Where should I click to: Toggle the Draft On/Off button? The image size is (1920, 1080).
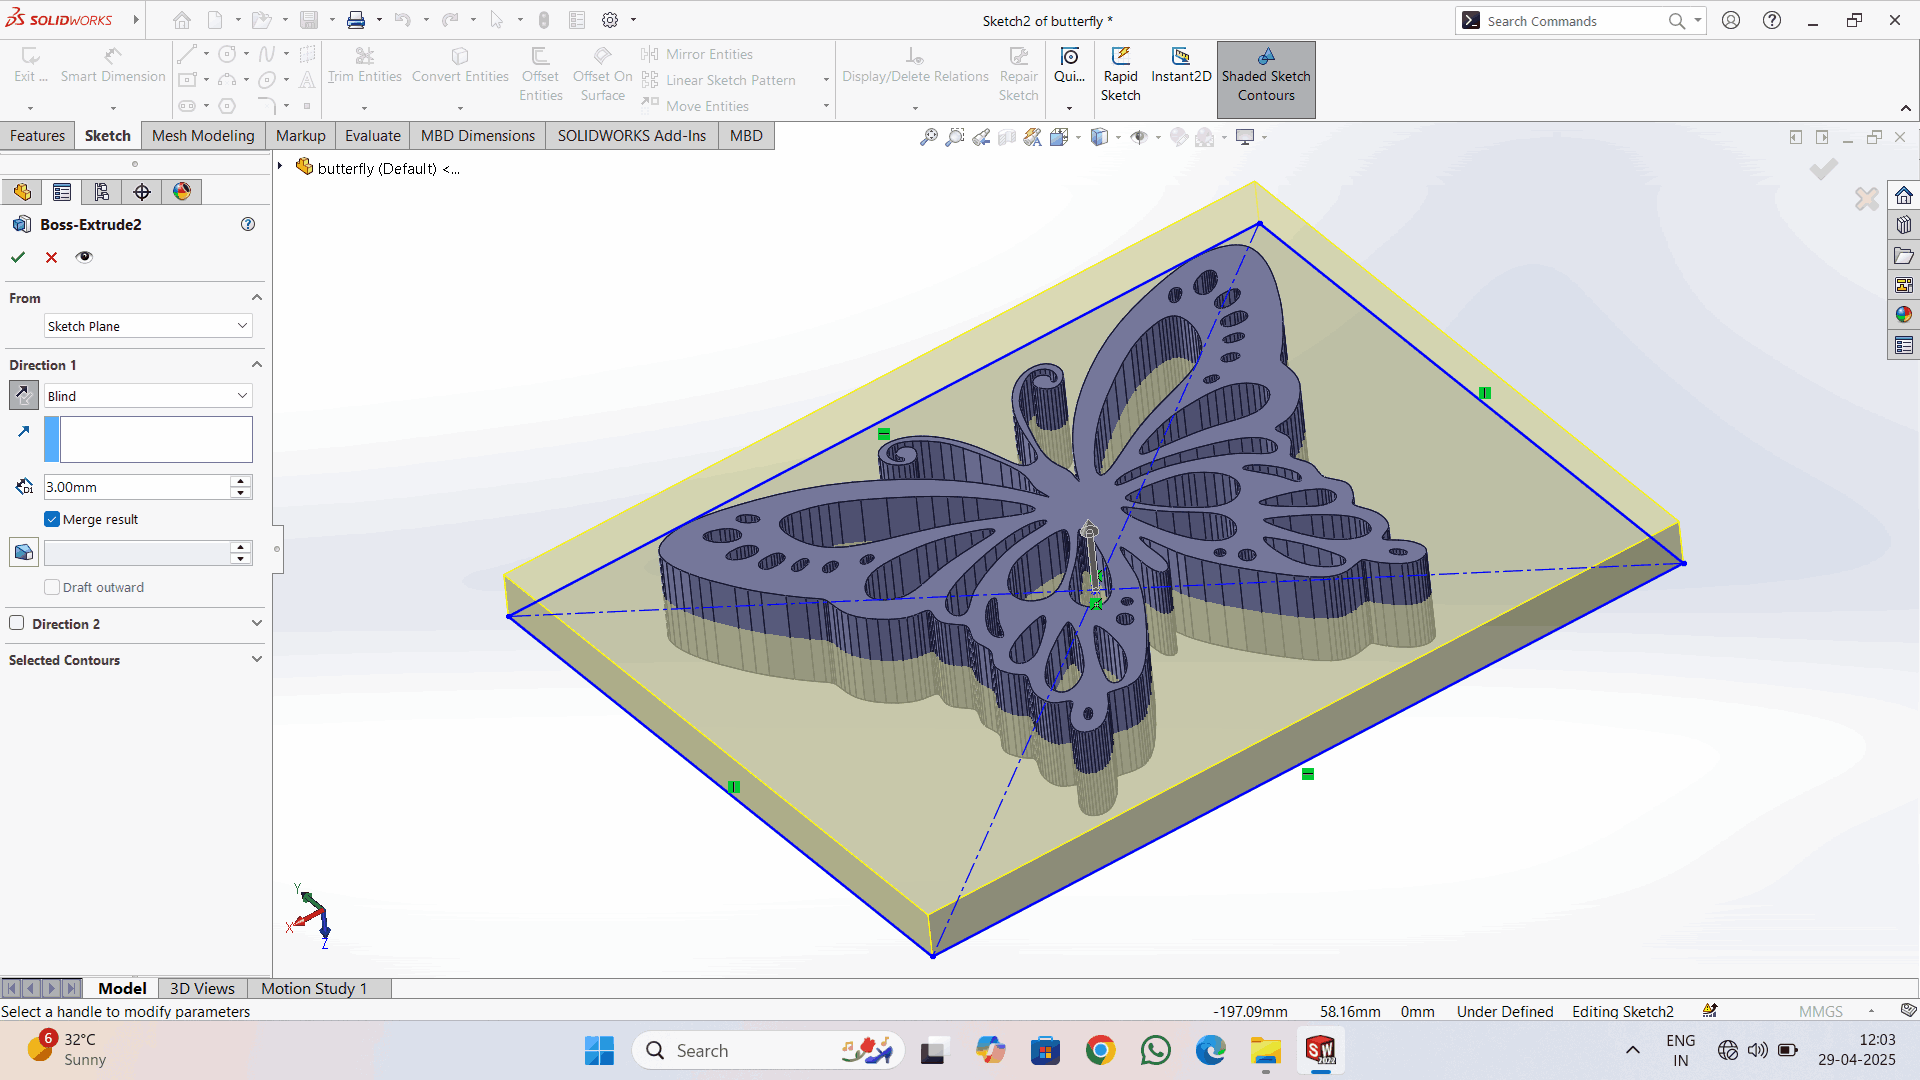[24, 552]
